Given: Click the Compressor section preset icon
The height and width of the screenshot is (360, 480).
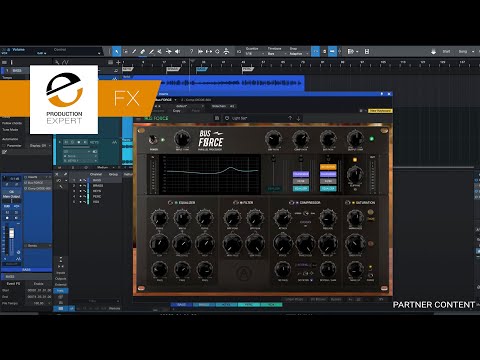Looking at the screenshot, I should [x=291, y=203].
